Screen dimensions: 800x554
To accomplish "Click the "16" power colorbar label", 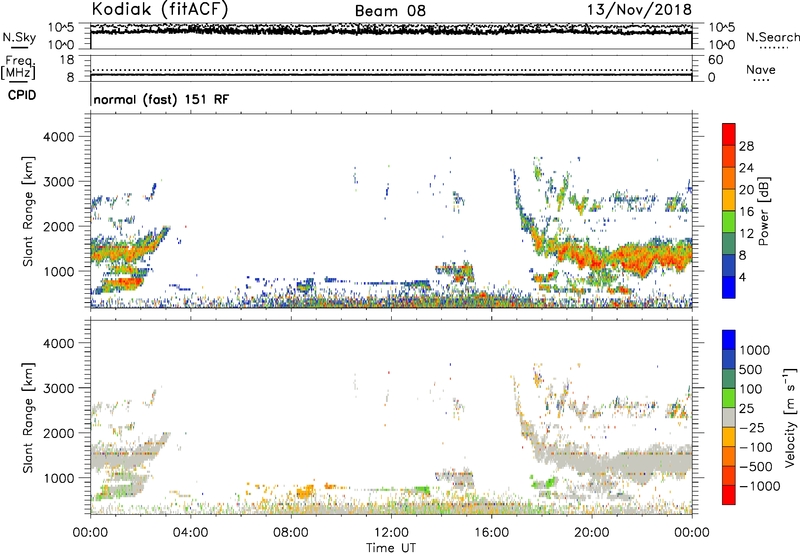I will pos(746,212).
